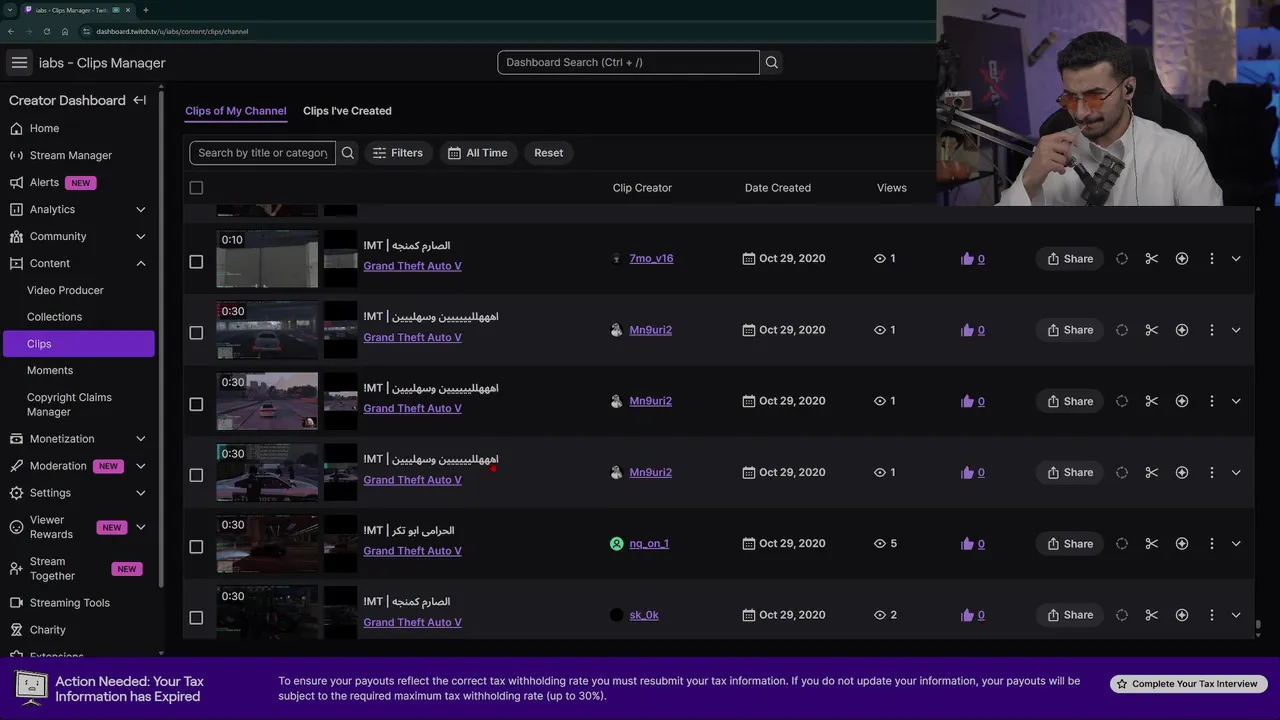Click the Streaming Tools icon in sidebar

click(16, 603)
